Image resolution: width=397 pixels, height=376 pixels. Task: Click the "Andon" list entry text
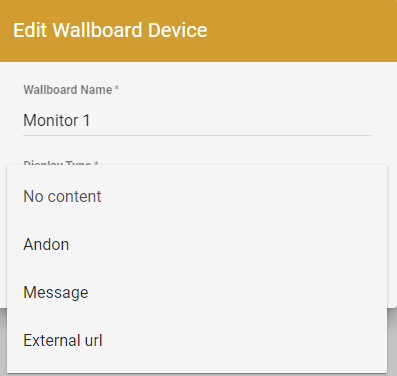click(46, 244)
